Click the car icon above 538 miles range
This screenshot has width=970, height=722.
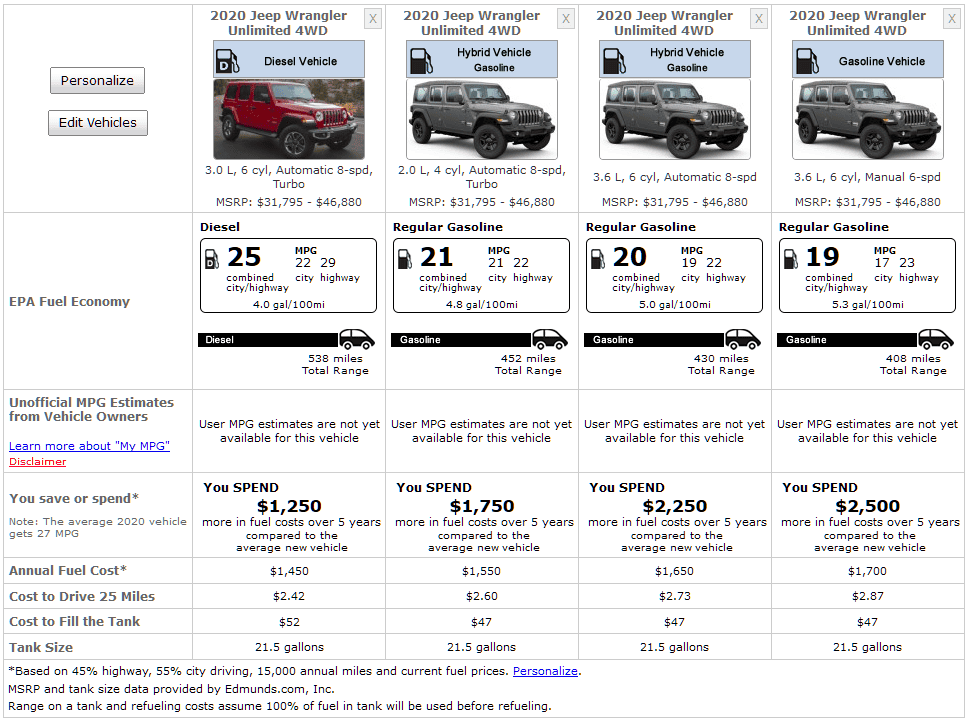point(357,339)
